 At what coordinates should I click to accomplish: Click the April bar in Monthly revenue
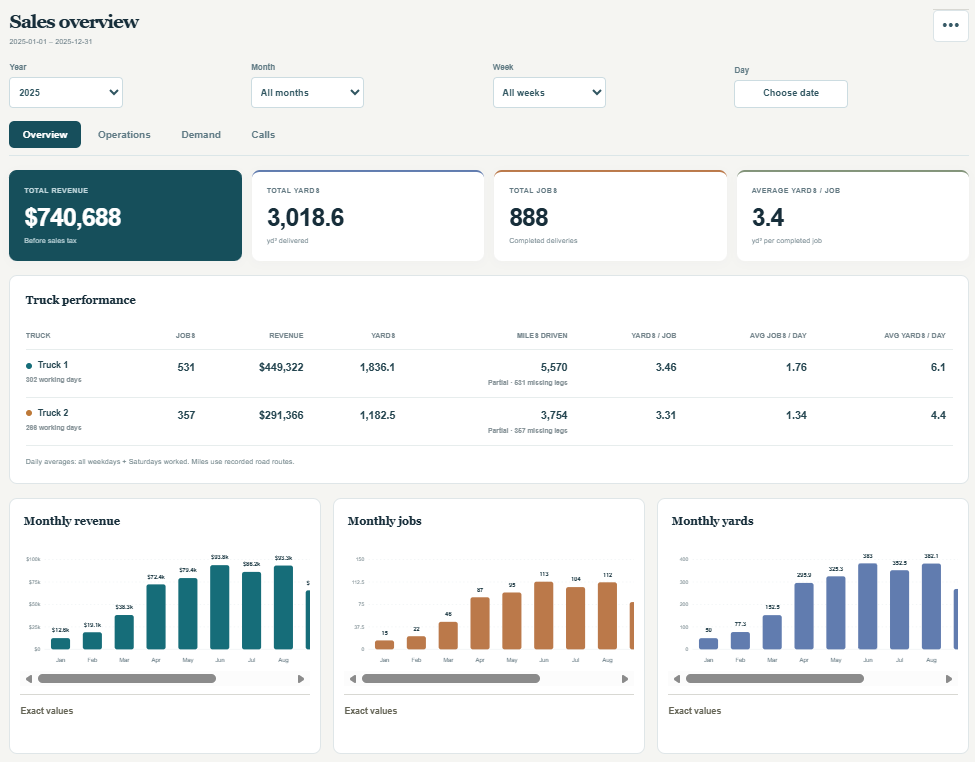[156, 617]
